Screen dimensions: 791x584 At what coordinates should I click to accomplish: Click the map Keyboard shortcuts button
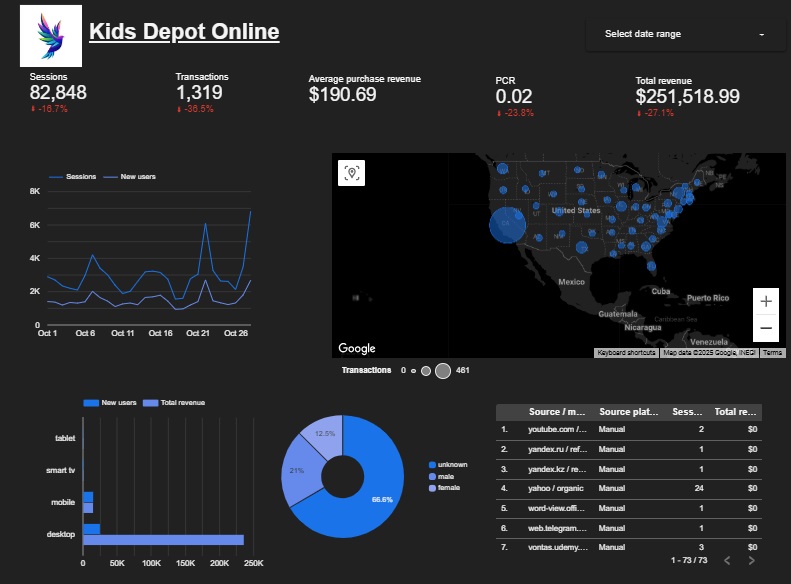[x=627, y=353]
